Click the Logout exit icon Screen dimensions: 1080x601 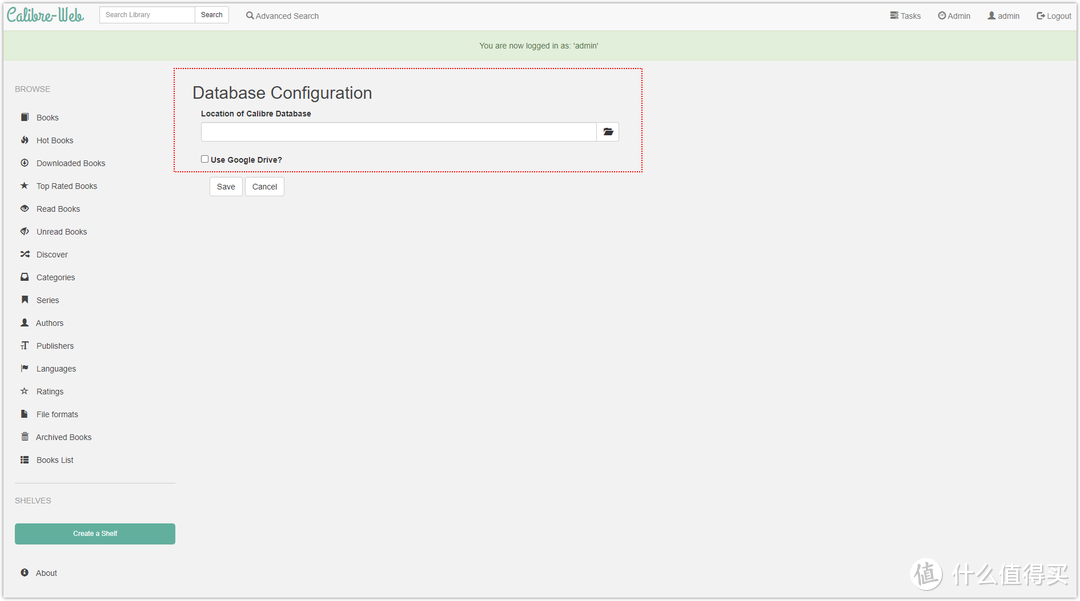point(1041,15)
